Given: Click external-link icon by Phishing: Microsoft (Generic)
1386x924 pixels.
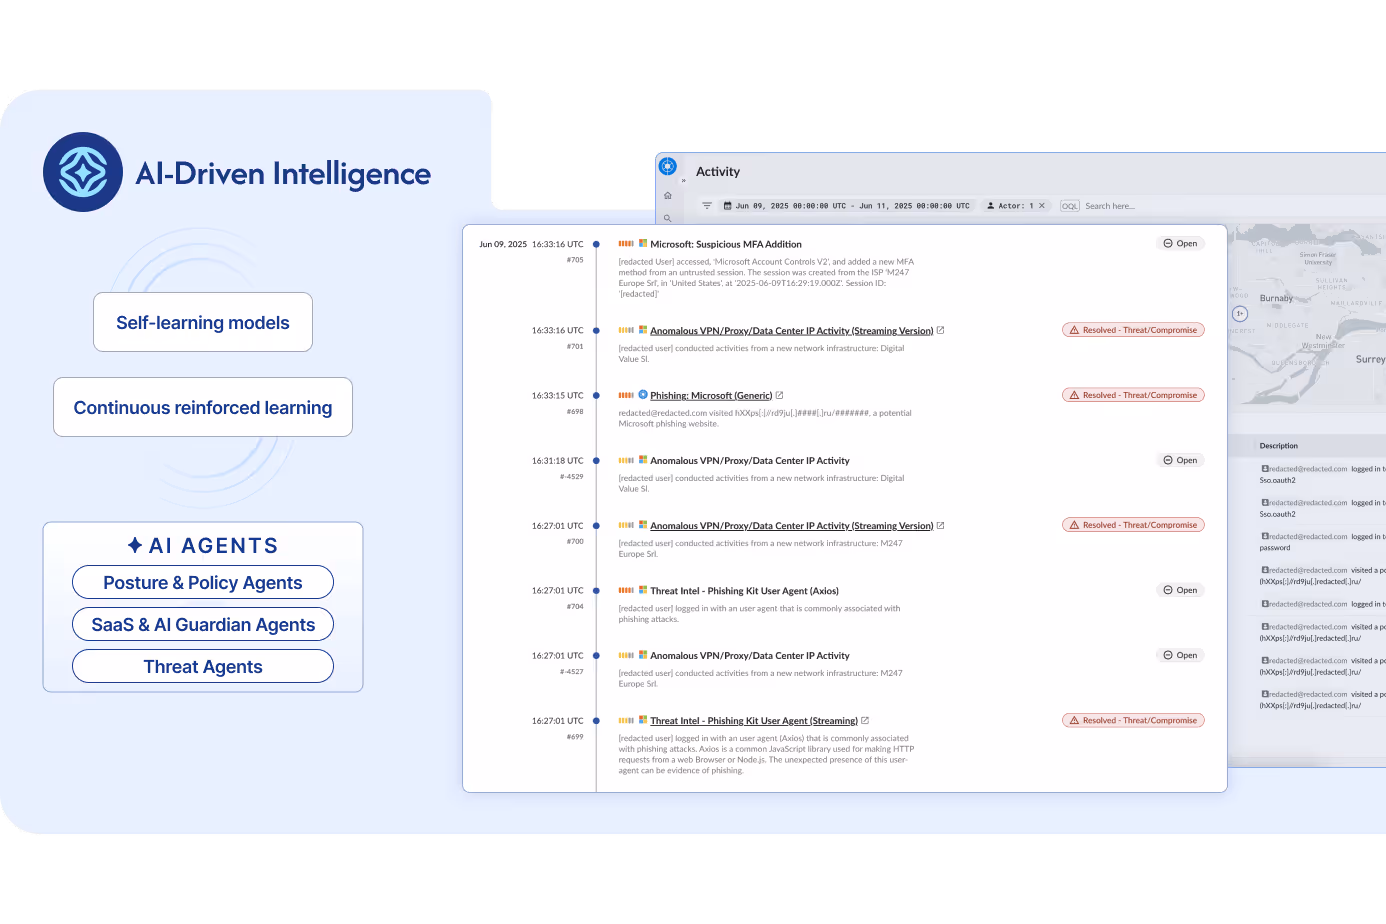Looking at the screenshot, I should point(780,395).
